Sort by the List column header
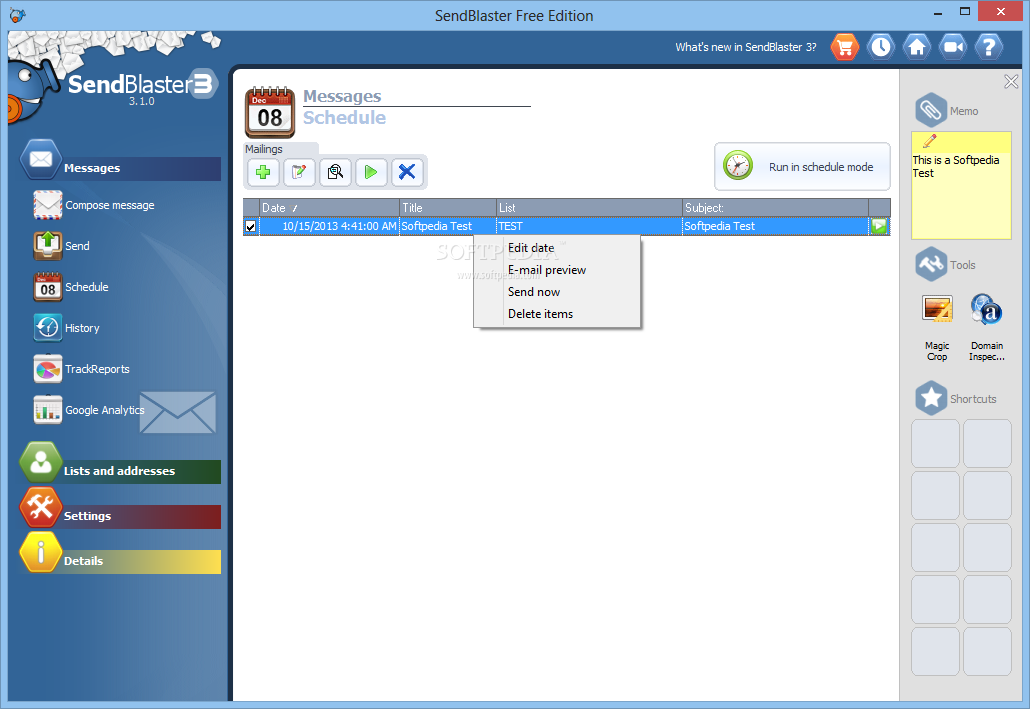The image size is (1030, 709). click(x=589, y=208)
